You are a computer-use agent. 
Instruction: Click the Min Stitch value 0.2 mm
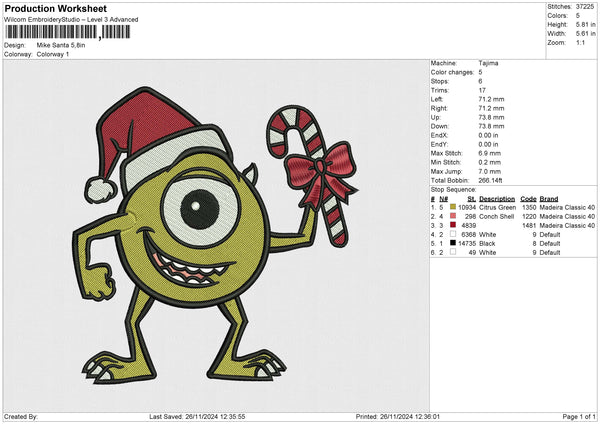(x=489, y=162)
